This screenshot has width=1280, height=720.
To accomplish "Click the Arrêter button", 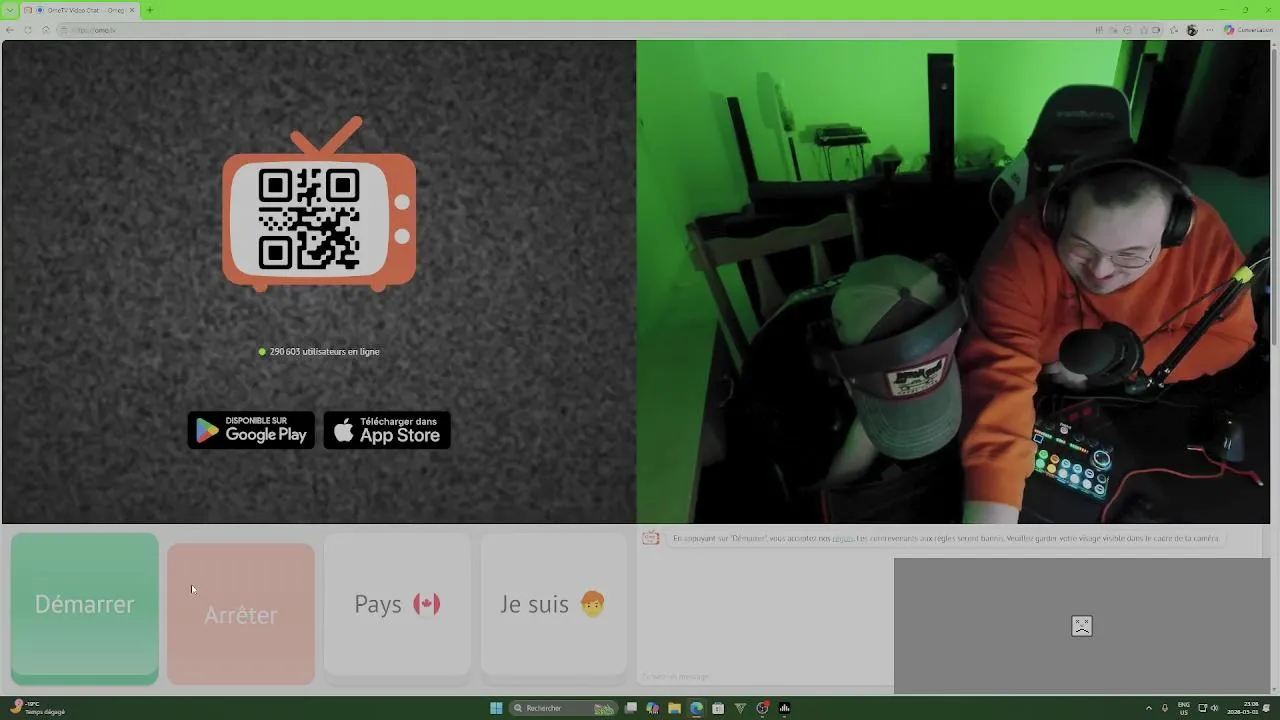I will point(241,614).
